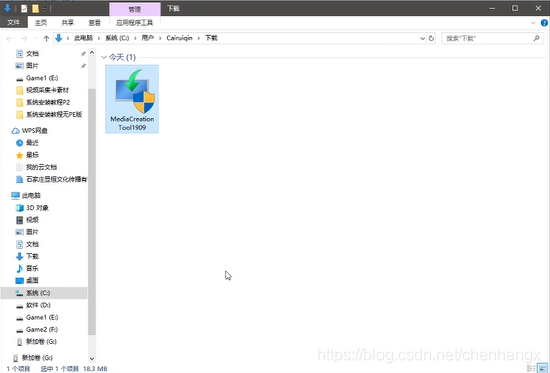Select the 系统 (C:) drive in sidebar
The width and height of the screenshot is (550, 373).
click(44, 293)
